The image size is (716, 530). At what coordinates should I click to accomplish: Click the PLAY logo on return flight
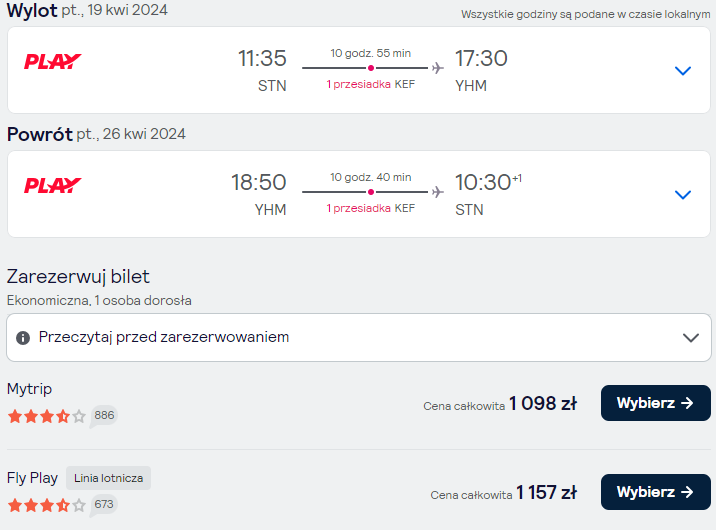(53, 185)
